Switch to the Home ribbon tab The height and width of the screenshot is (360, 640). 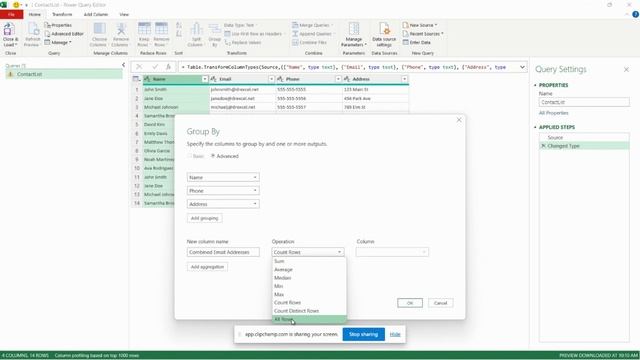point(35,14)
